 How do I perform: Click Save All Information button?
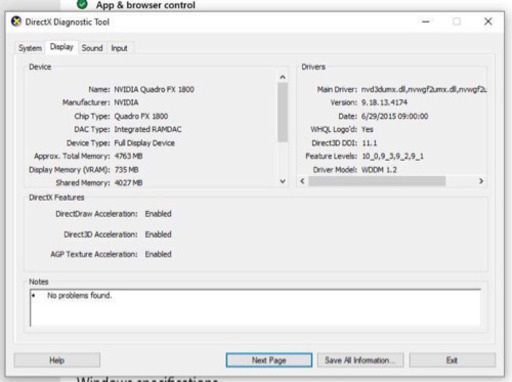[360, 360]
